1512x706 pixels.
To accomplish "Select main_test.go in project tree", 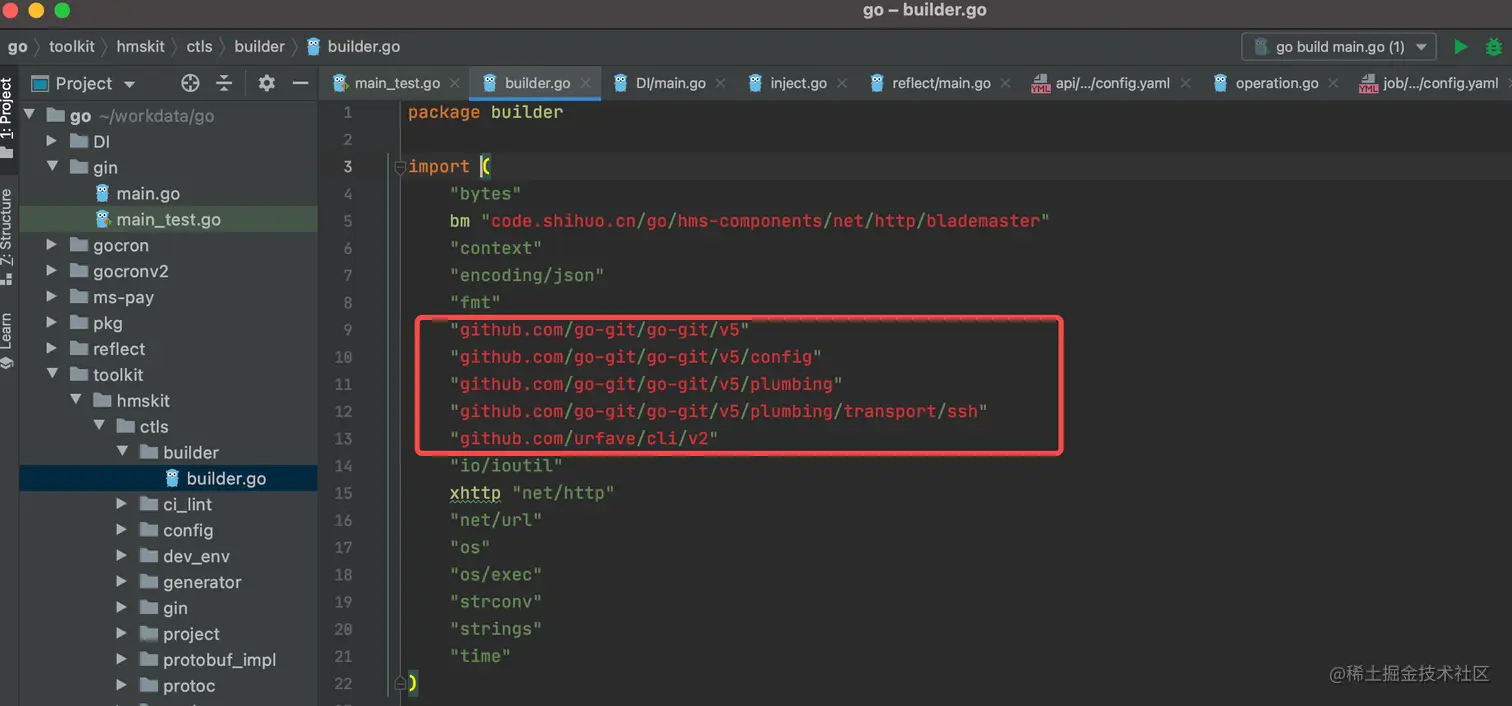I will click(x=168, y=220).
